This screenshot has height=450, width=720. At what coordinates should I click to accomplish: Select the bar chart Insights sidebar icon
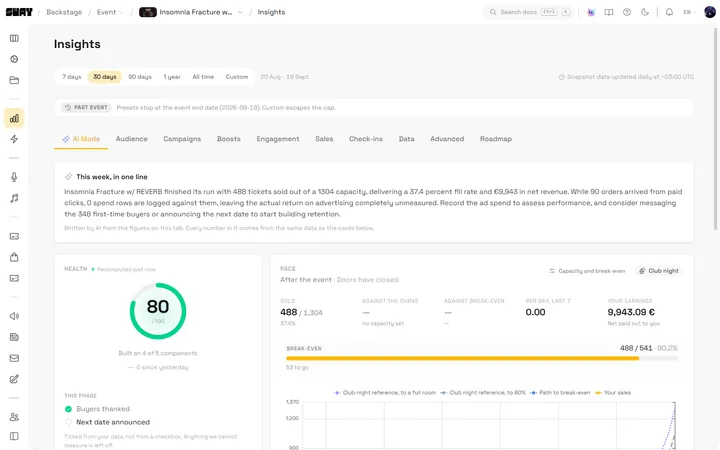coord(14,118)
